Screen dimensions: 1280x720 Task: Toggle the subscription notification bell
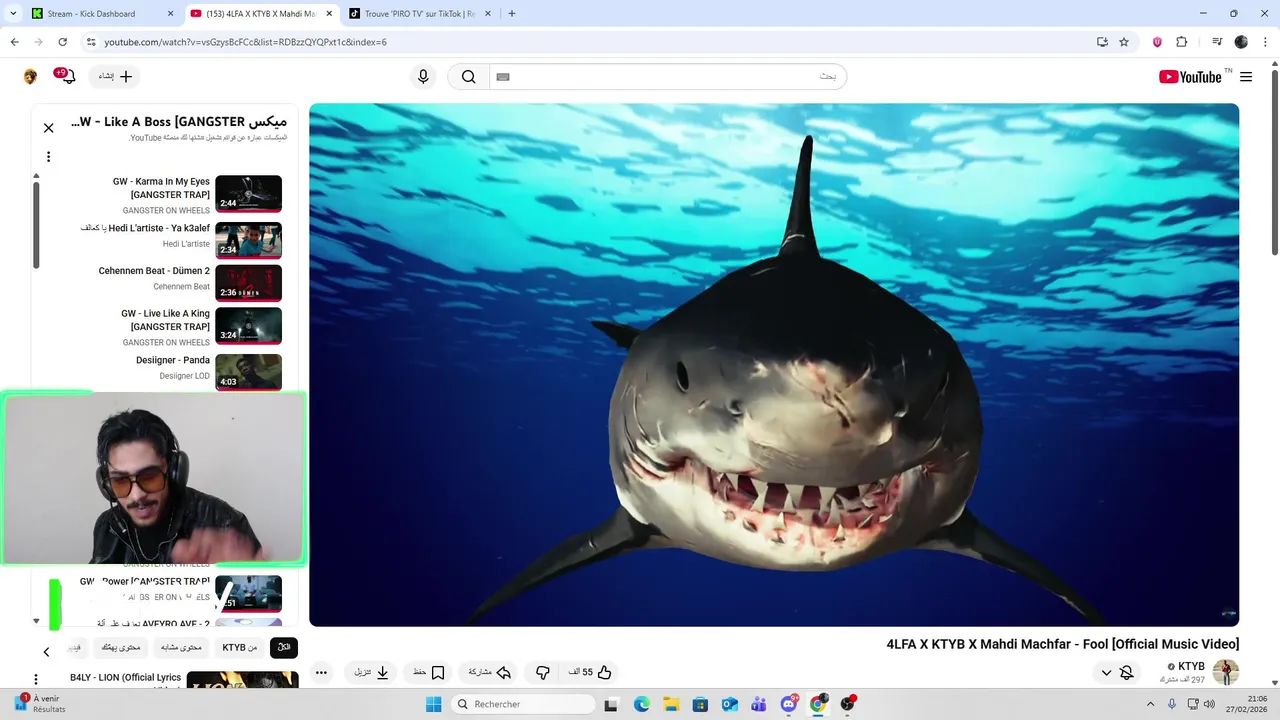coord(1127,673)
